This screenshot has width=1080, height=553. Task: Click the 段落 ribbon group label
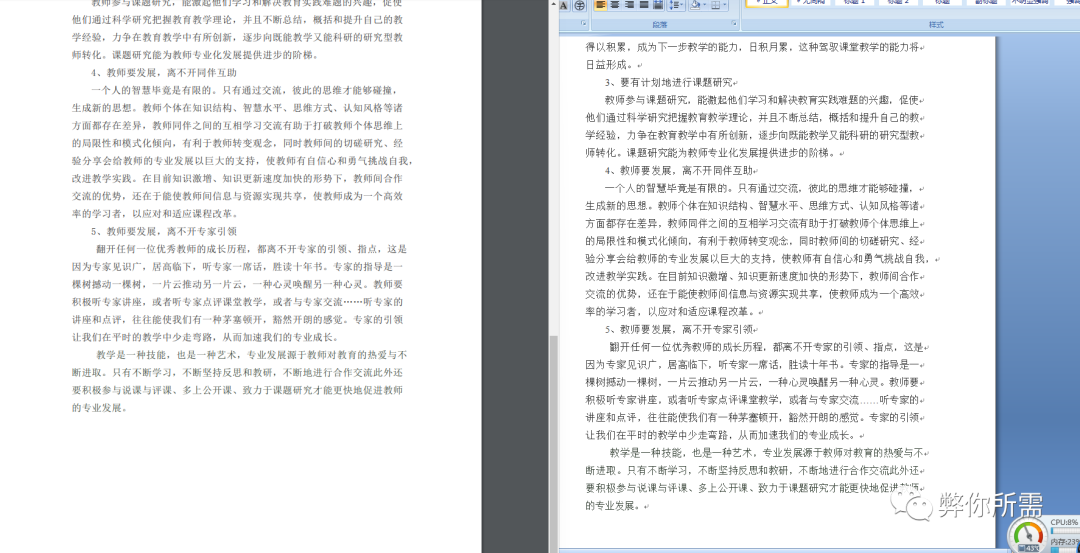660,25
